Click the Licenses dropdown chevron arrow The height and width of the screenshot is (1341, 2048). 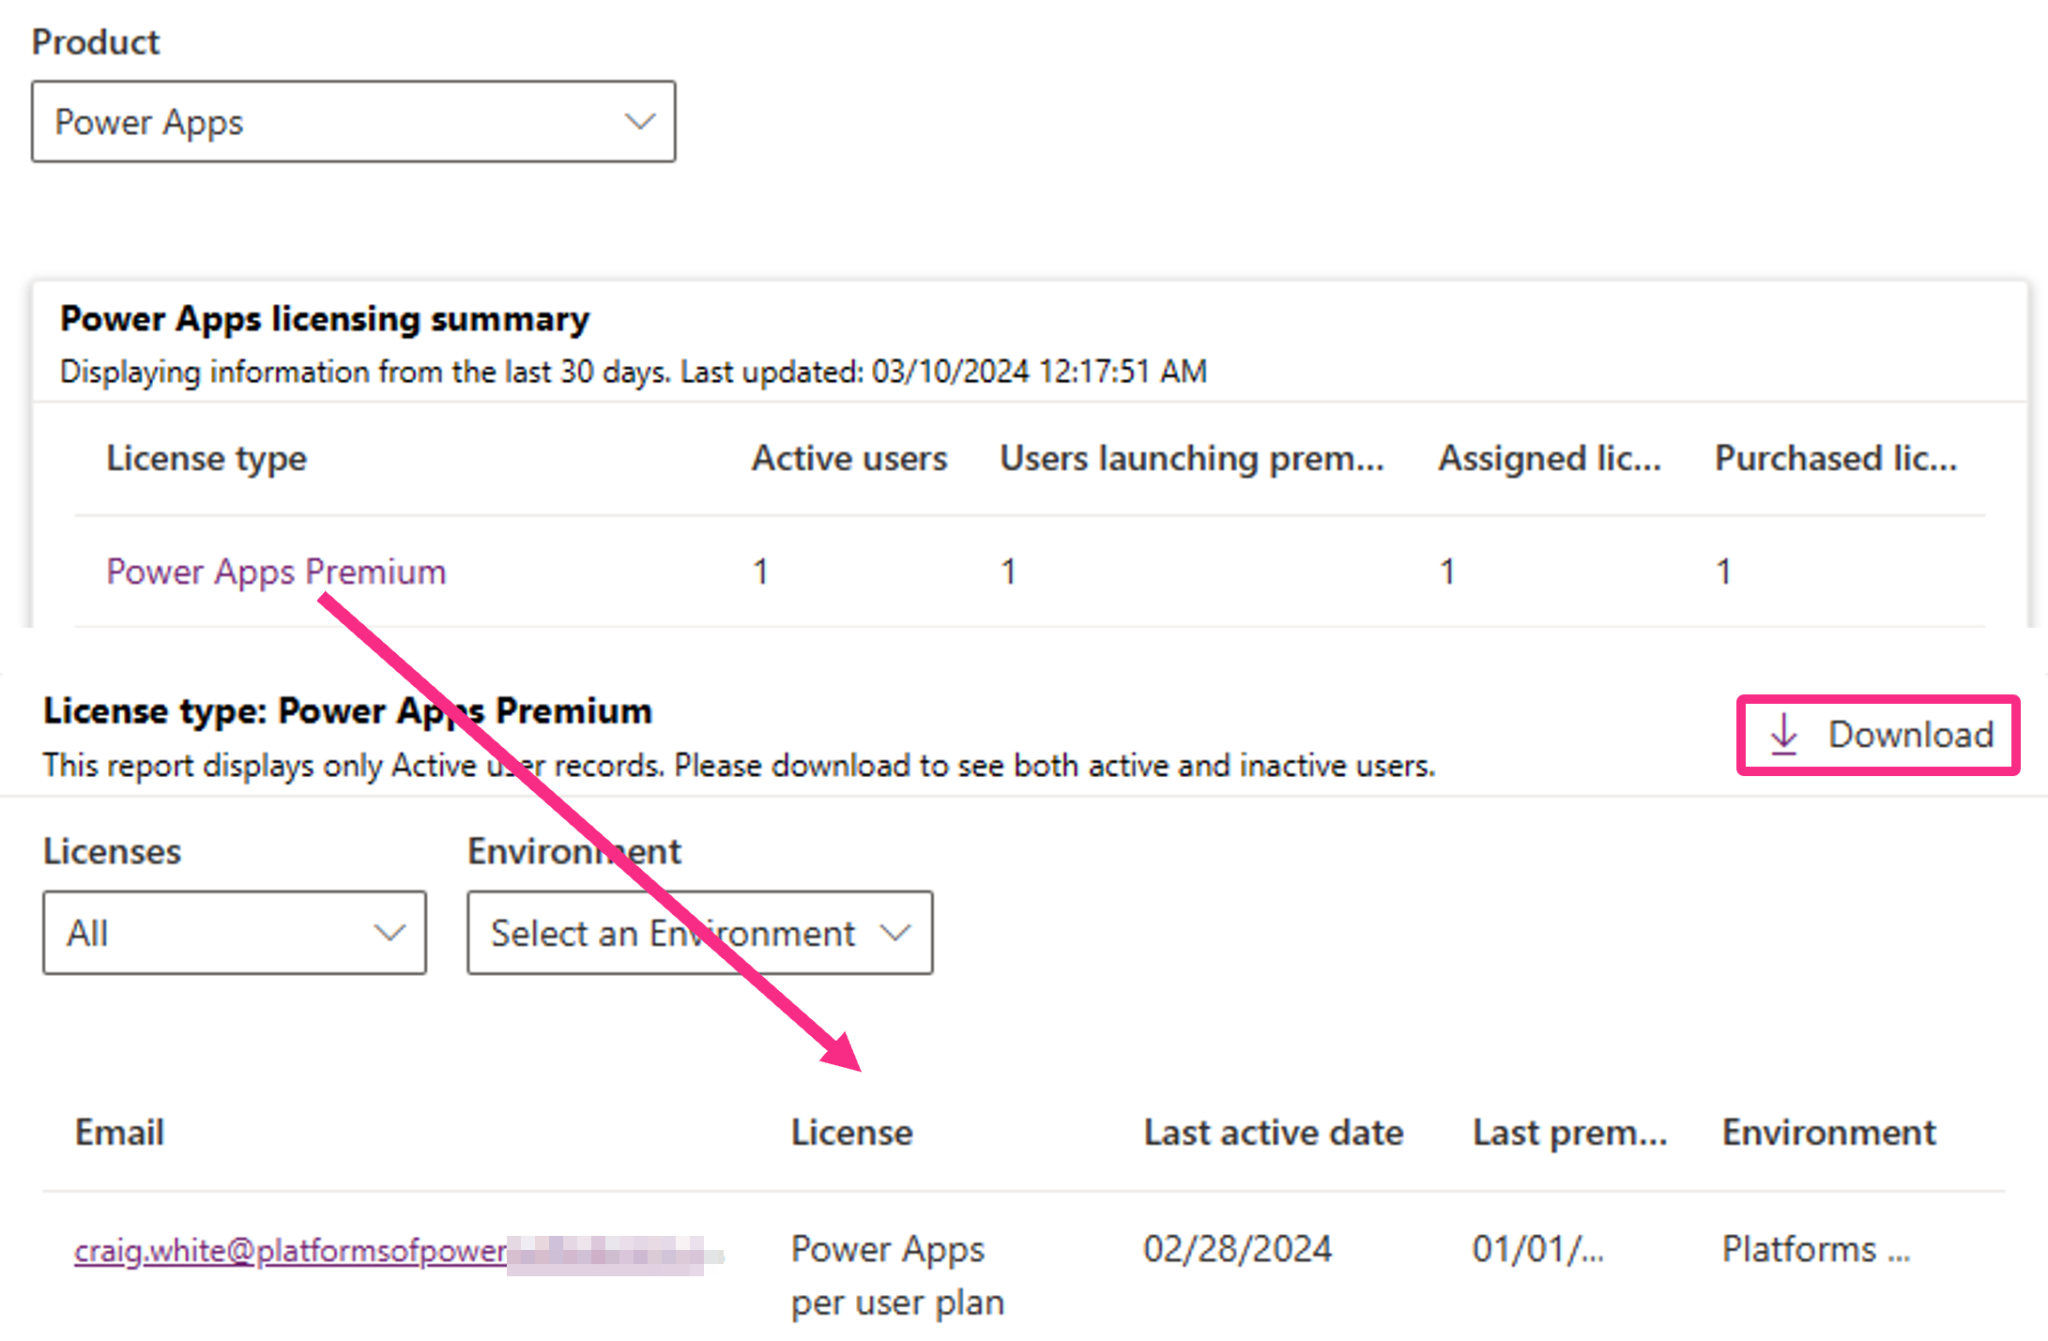coord(391,932)
